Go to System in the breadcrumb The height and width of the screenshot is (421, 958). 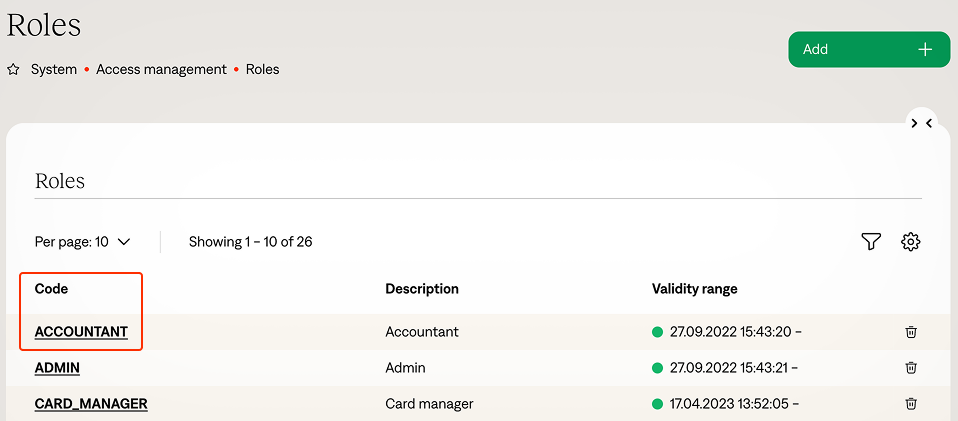pos(54,70)
